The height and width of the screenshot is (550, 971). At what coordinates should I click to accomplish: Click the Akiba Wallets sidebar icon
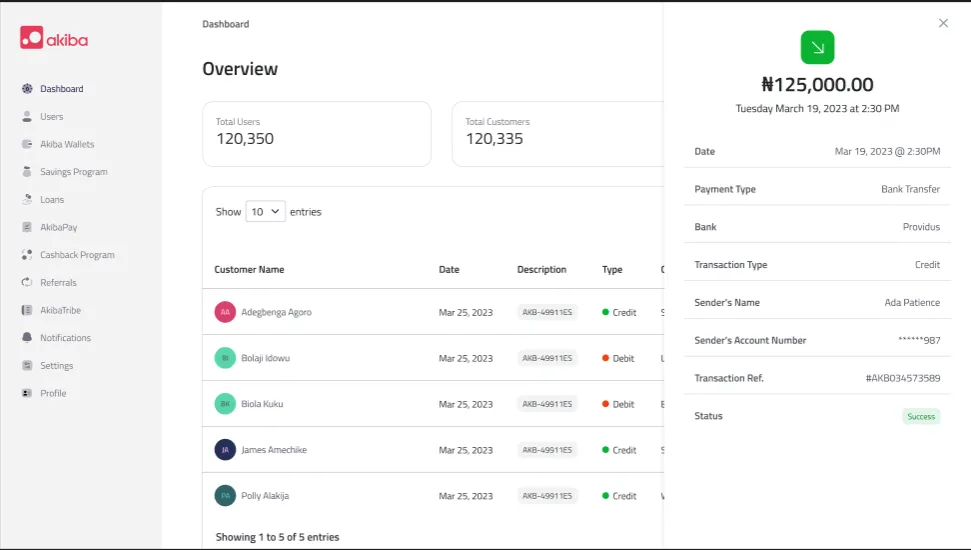click(27, 144)
